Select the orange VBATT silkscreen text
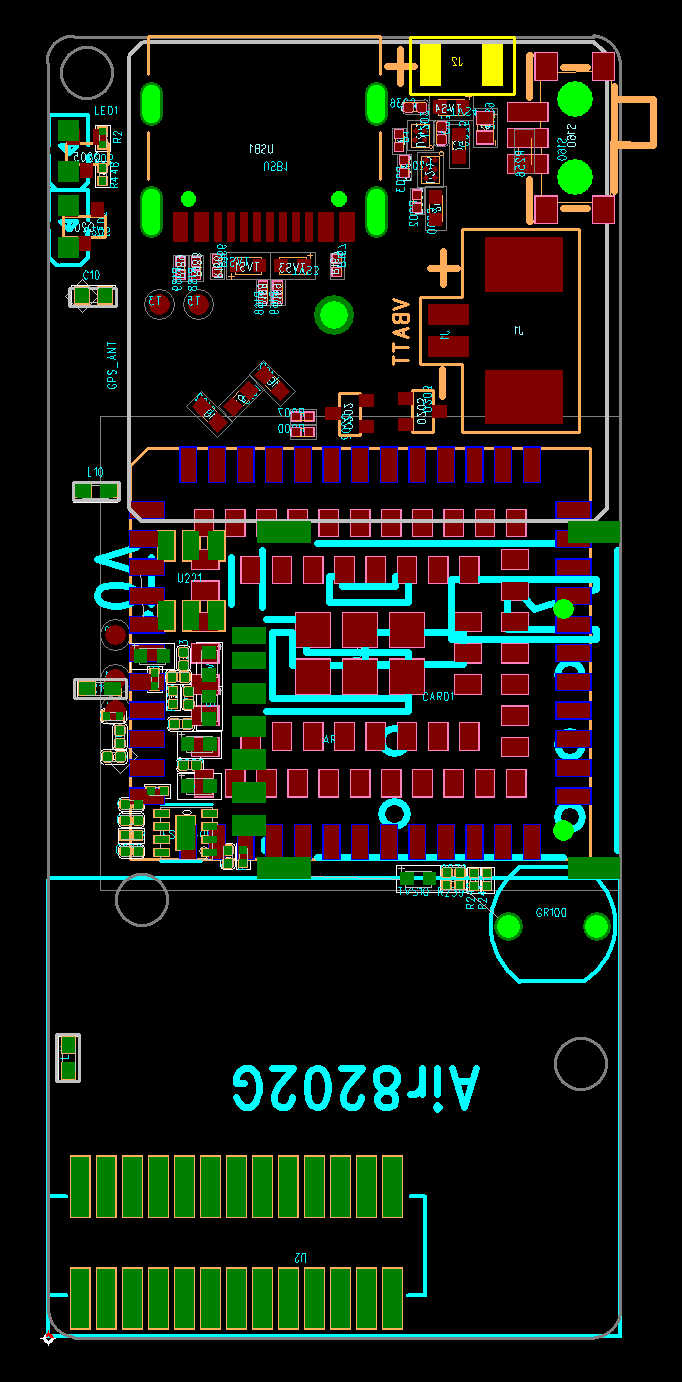The width and height of the screenshot is (682, 1382). pos(400,331)
